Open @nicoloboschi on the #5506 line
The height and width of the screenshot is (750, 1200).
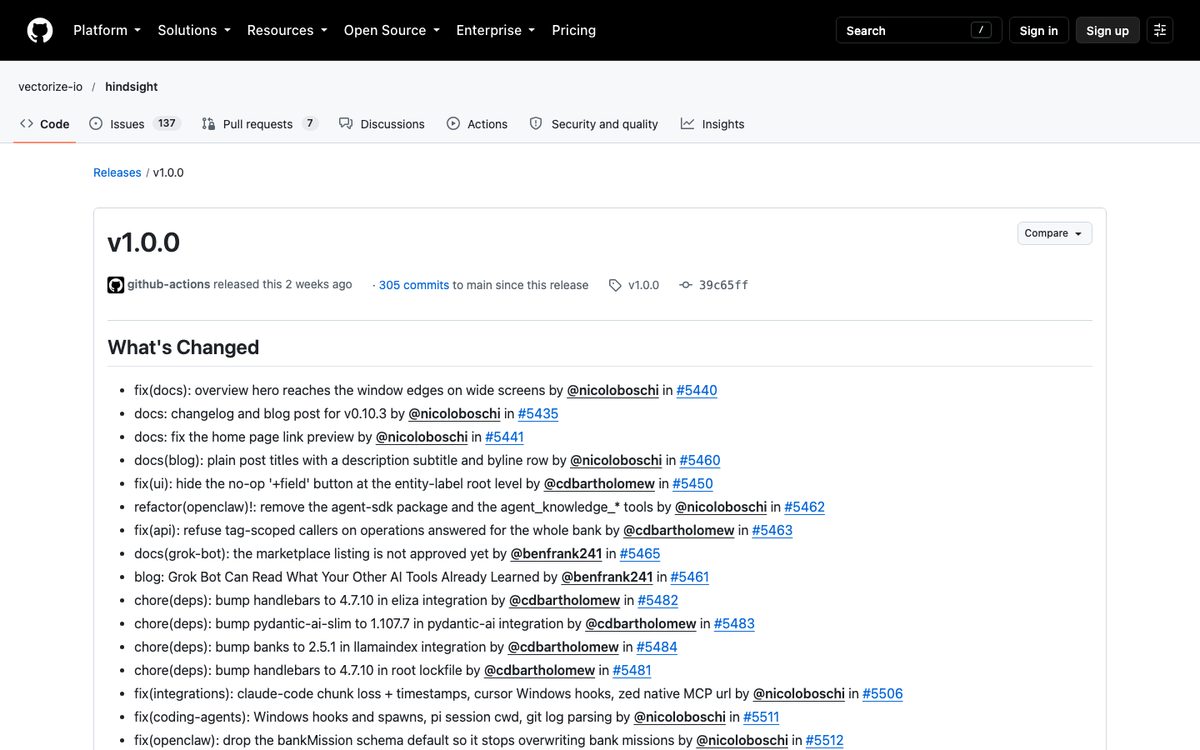click(x=799, y=693)
